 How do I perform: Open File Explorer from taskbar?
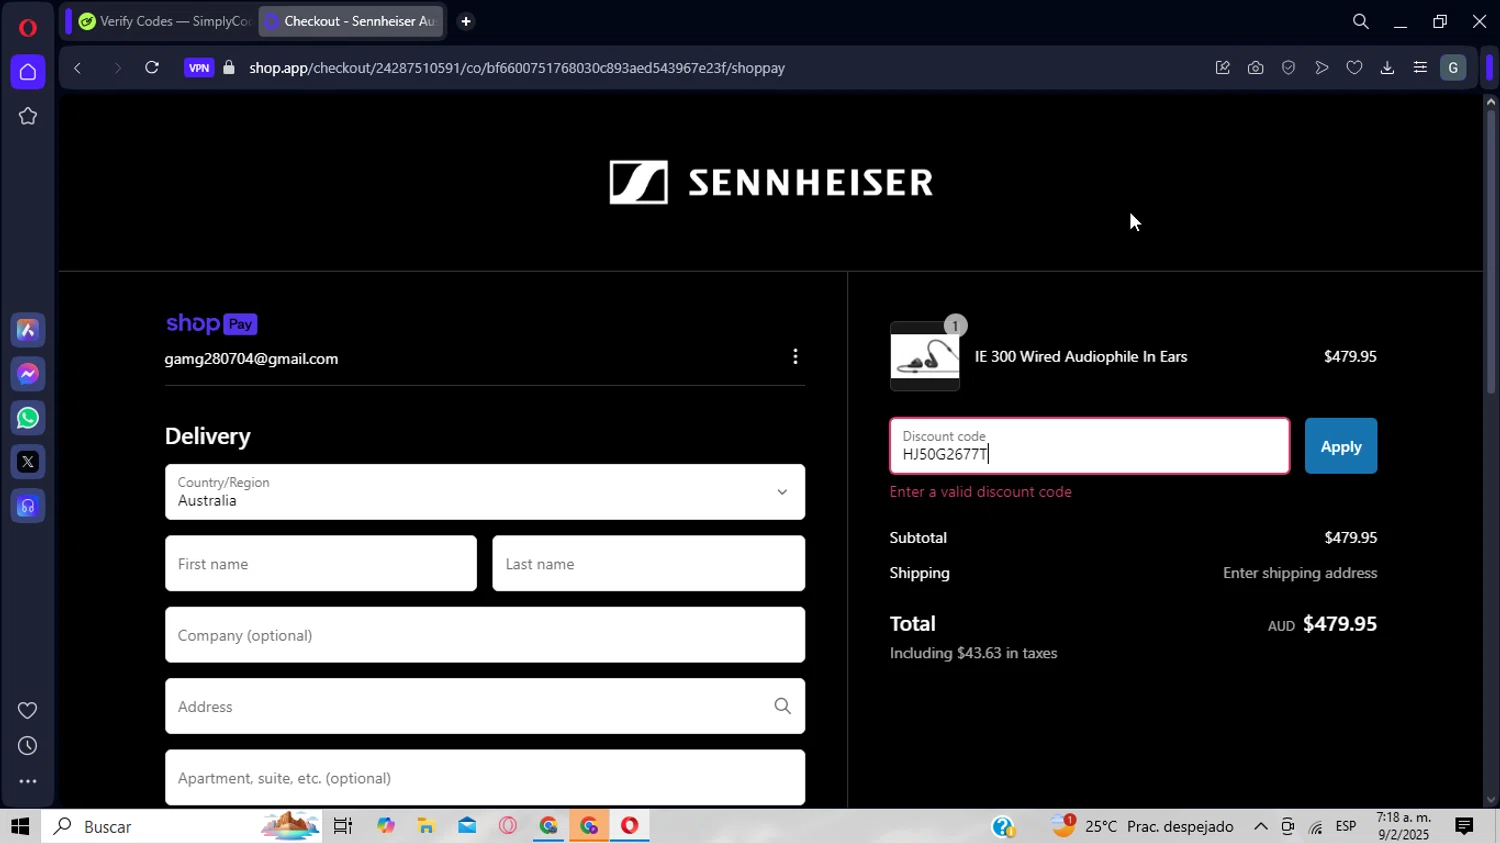[x=427, y=826]
